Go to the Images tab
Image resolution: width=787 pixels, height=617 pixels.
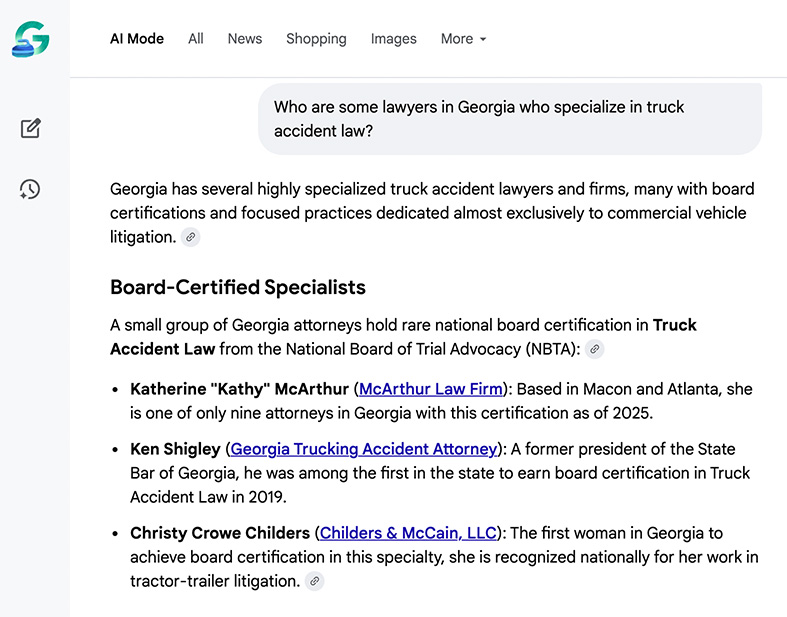point(393,39)
